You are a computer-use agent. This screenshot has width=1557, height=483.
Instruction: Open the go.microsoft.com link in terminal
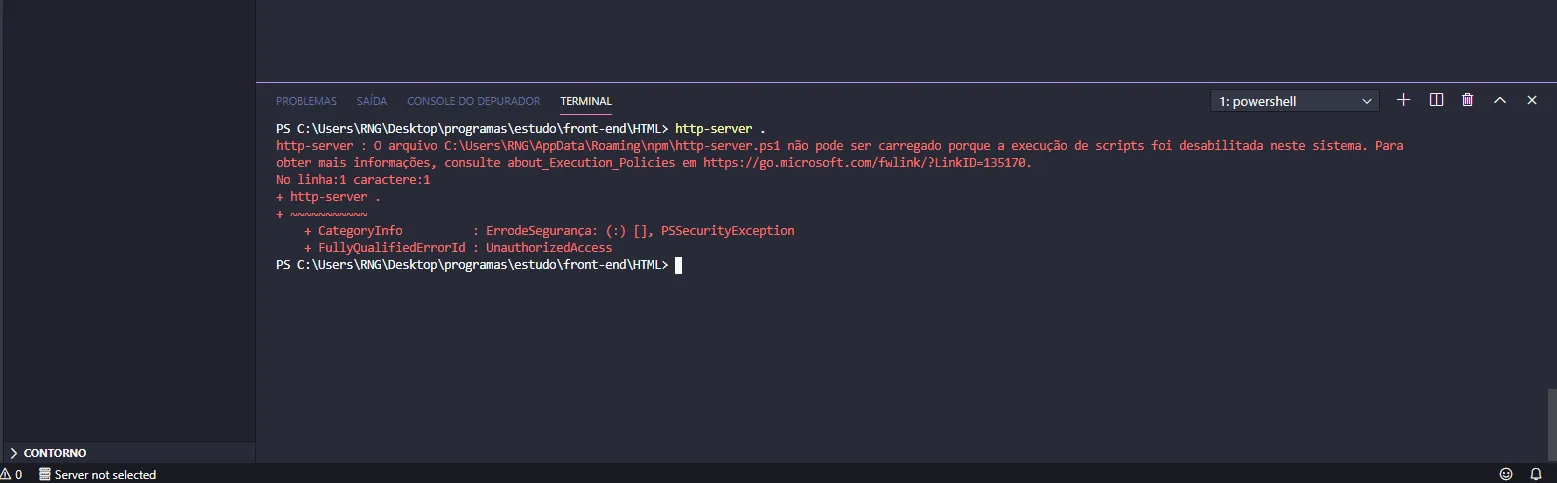(x=866, y=163)
